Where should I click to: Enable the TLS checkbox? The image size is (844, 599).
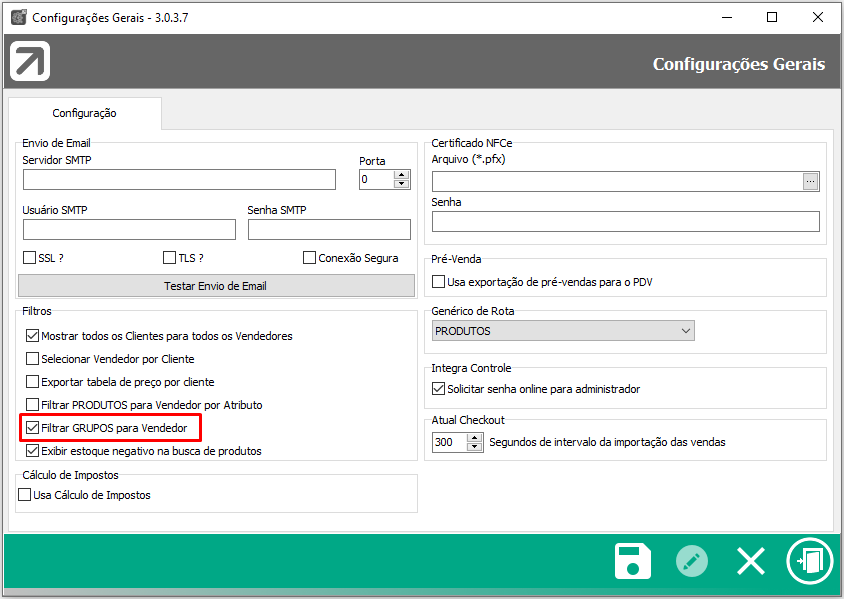click(170, 258)
